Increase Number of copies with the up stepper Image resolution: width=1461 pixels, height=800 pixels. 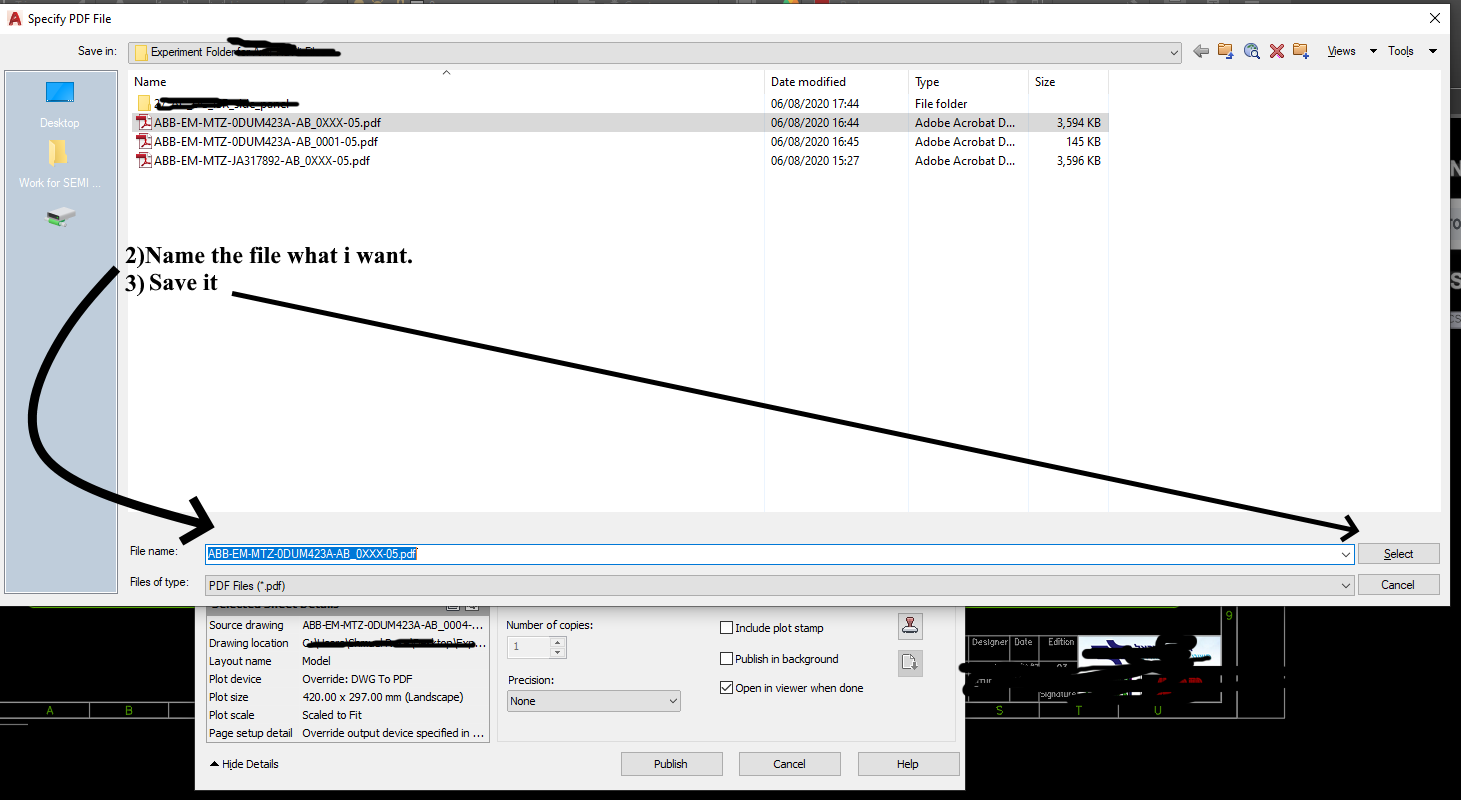pos(557,642)
